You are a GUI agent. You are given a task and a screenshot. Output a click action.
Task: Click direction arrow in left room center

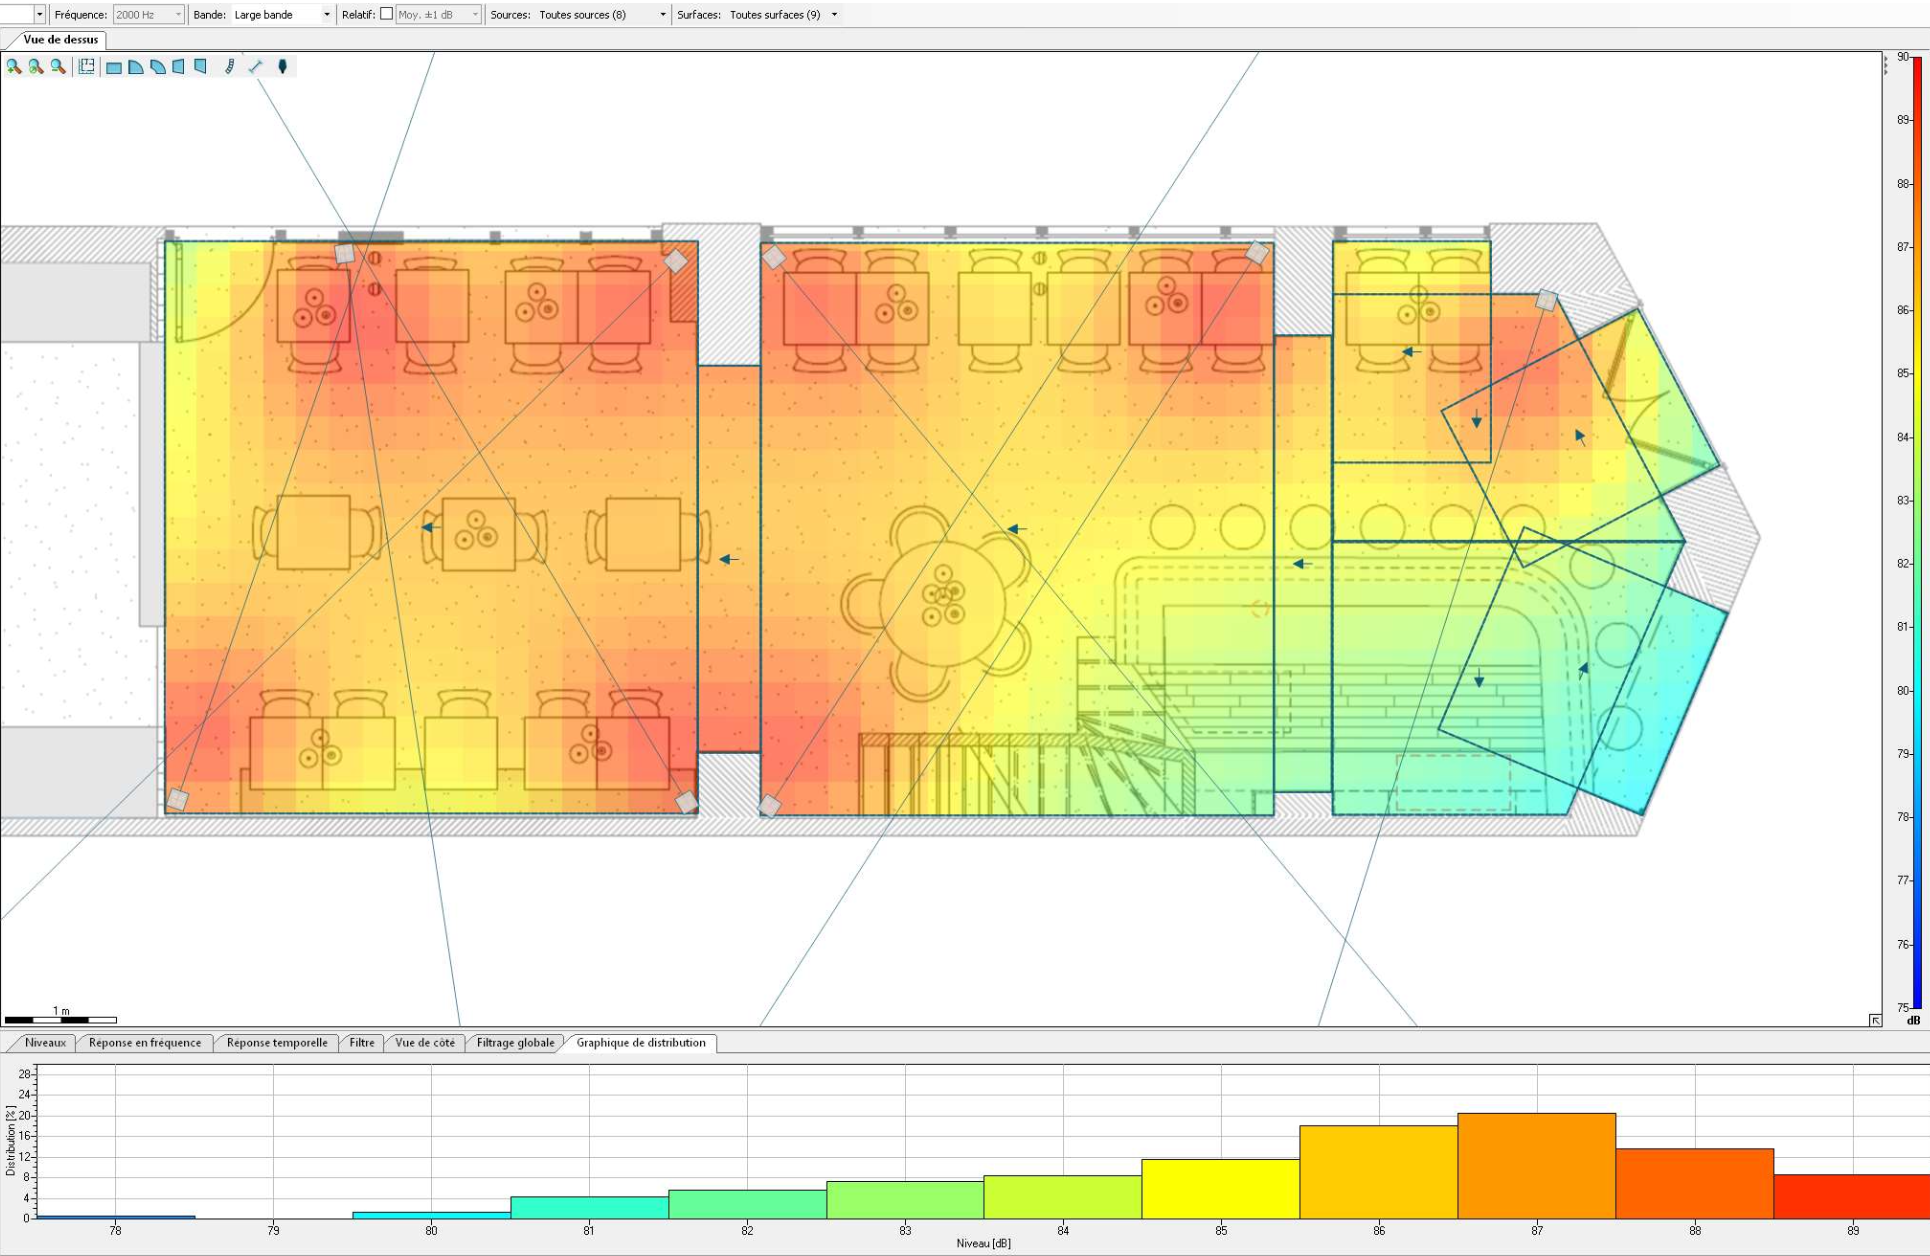pyautogui.click(x=430, y=527)
